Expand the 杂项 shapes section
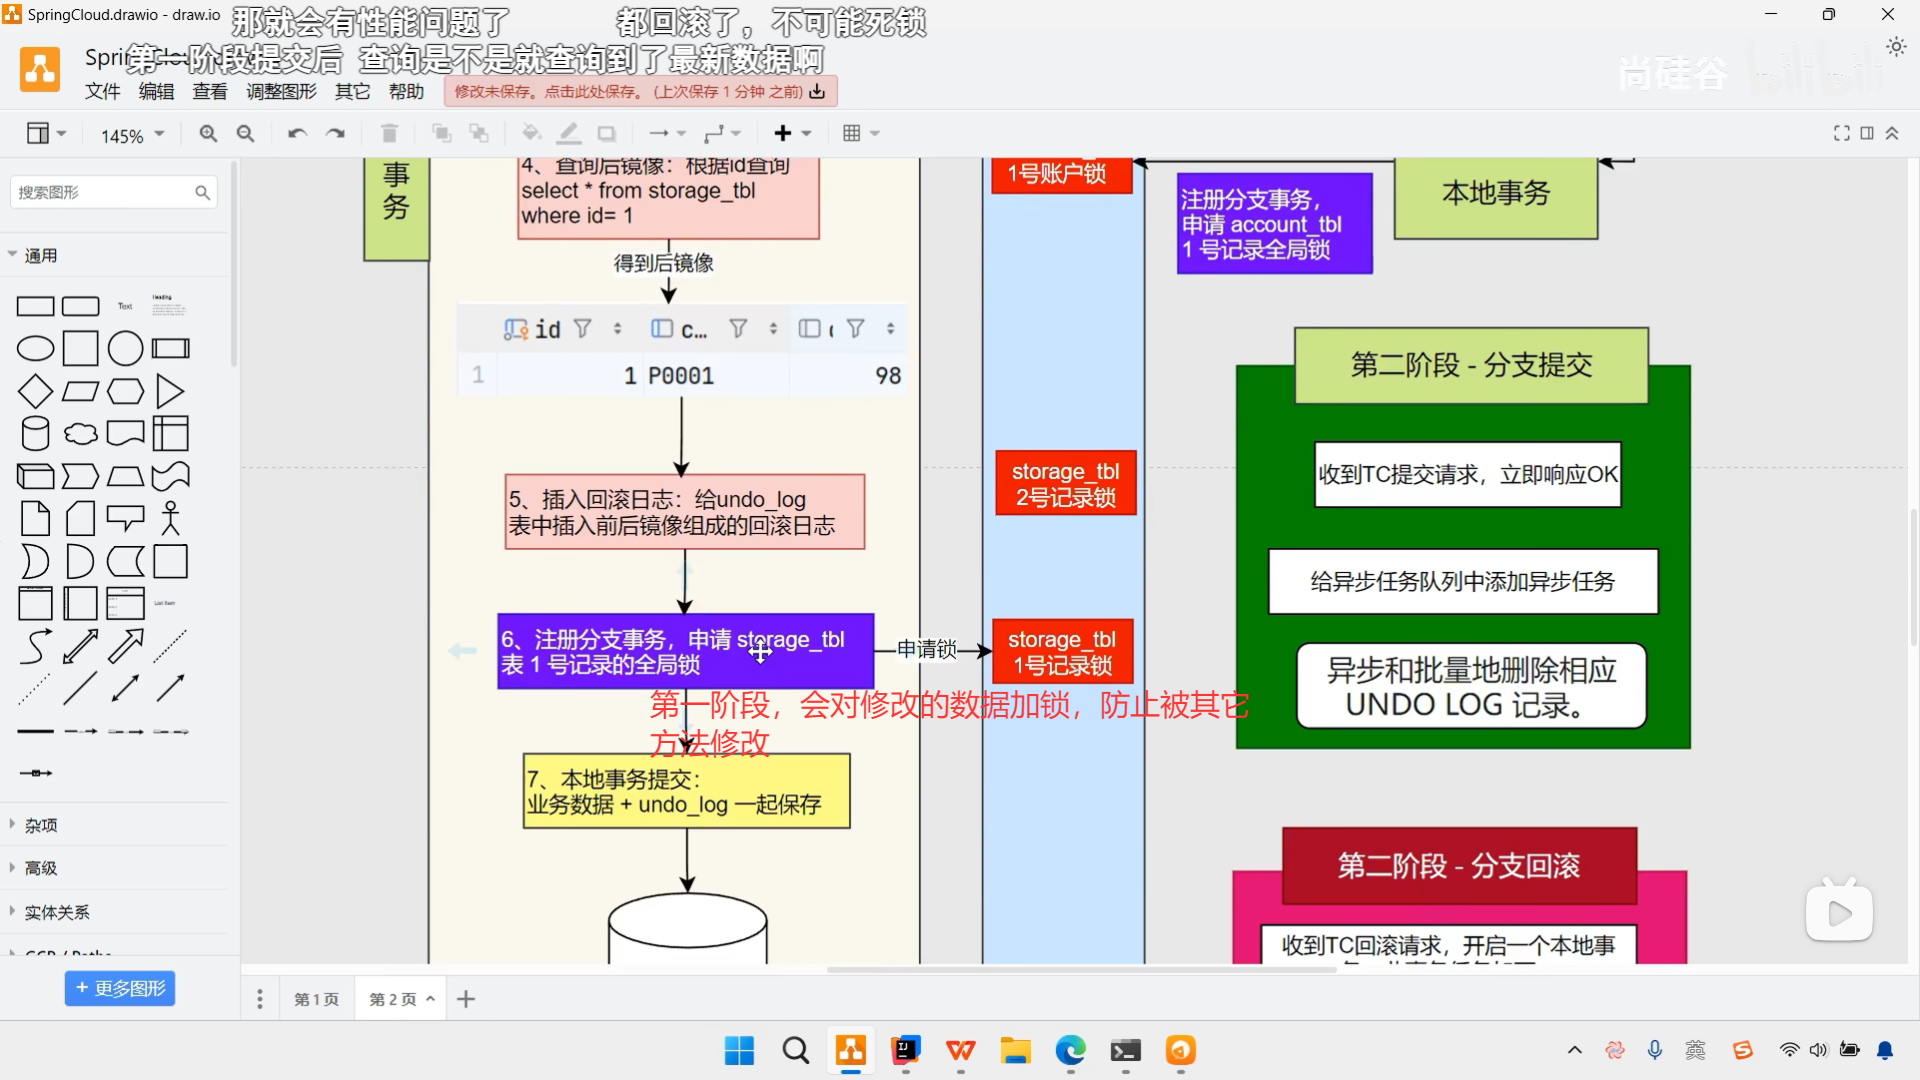 41,825
